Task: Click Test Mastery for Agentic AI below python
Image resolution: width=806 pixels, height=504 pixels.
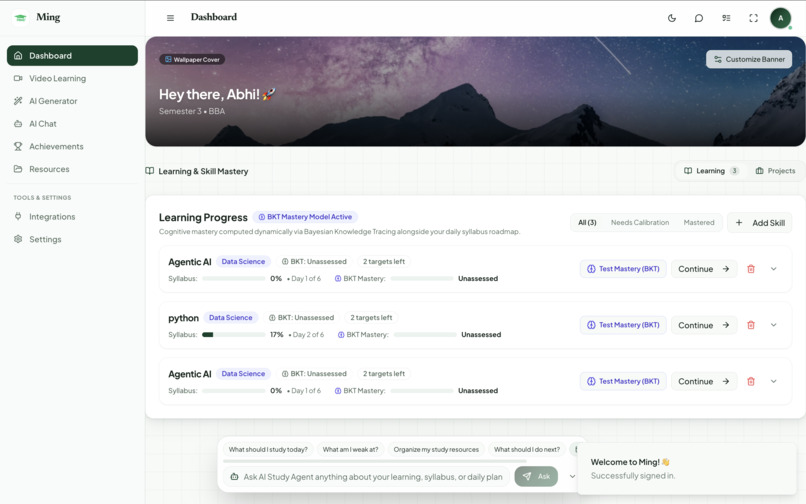Action: tap(623, 381)
